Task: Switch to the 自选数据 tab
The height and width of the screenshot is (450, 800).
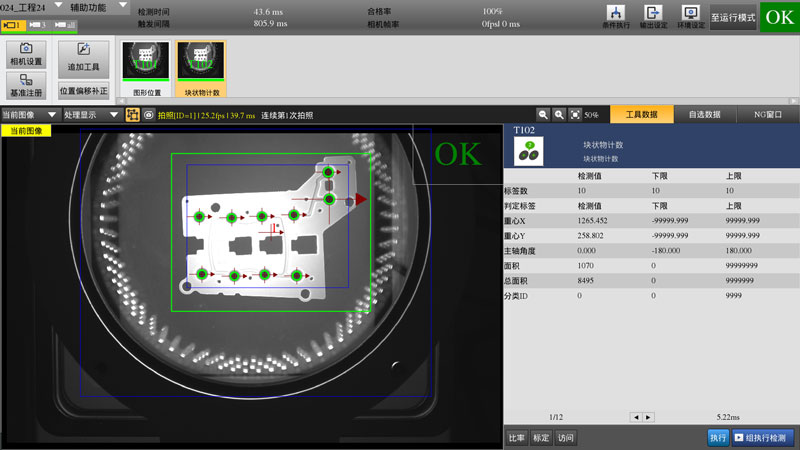Action: click(x=704, y=115)
